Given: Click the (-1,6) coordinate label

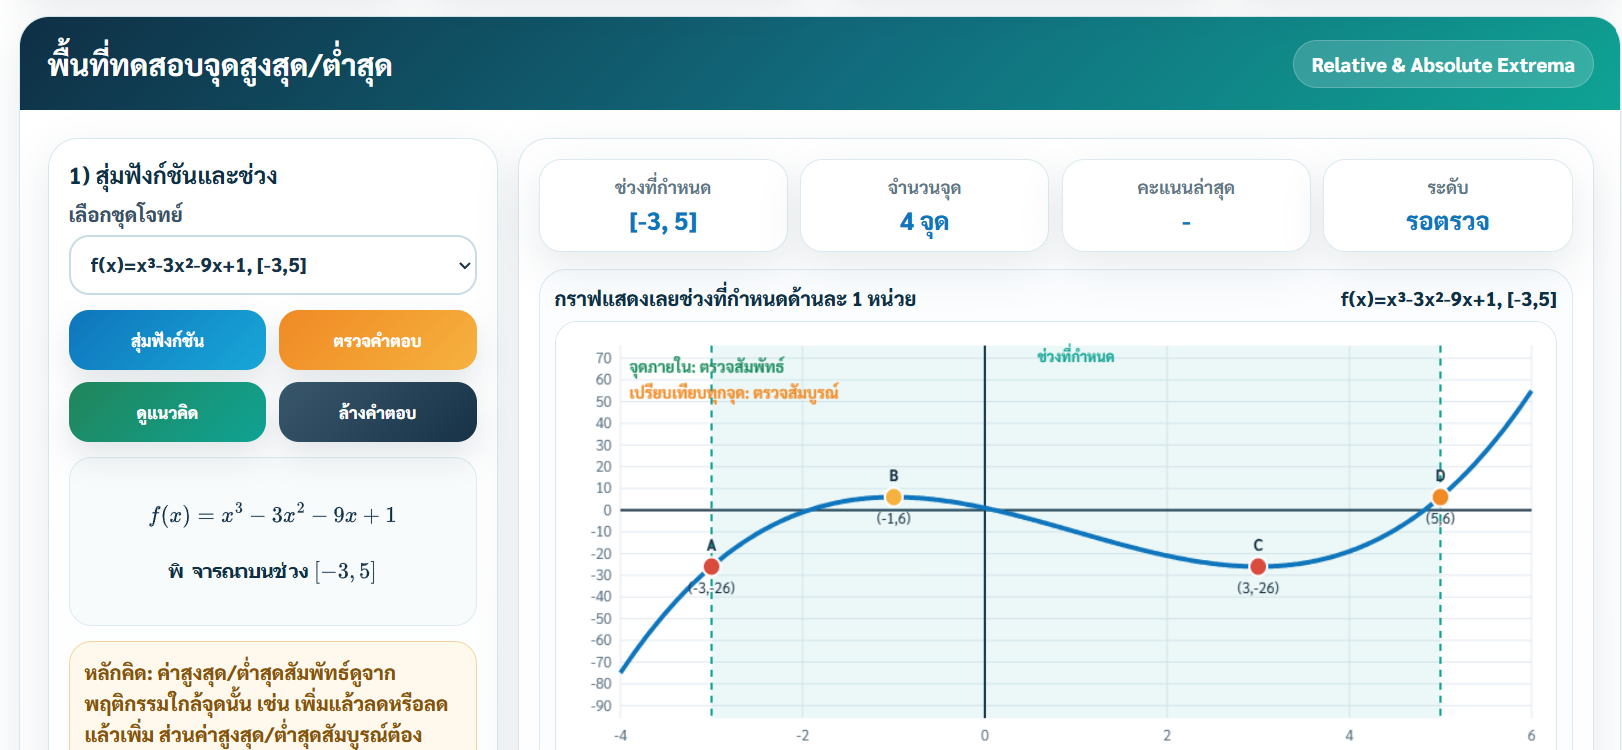Looking at the screenshot, I should click(x=894, y=518).
